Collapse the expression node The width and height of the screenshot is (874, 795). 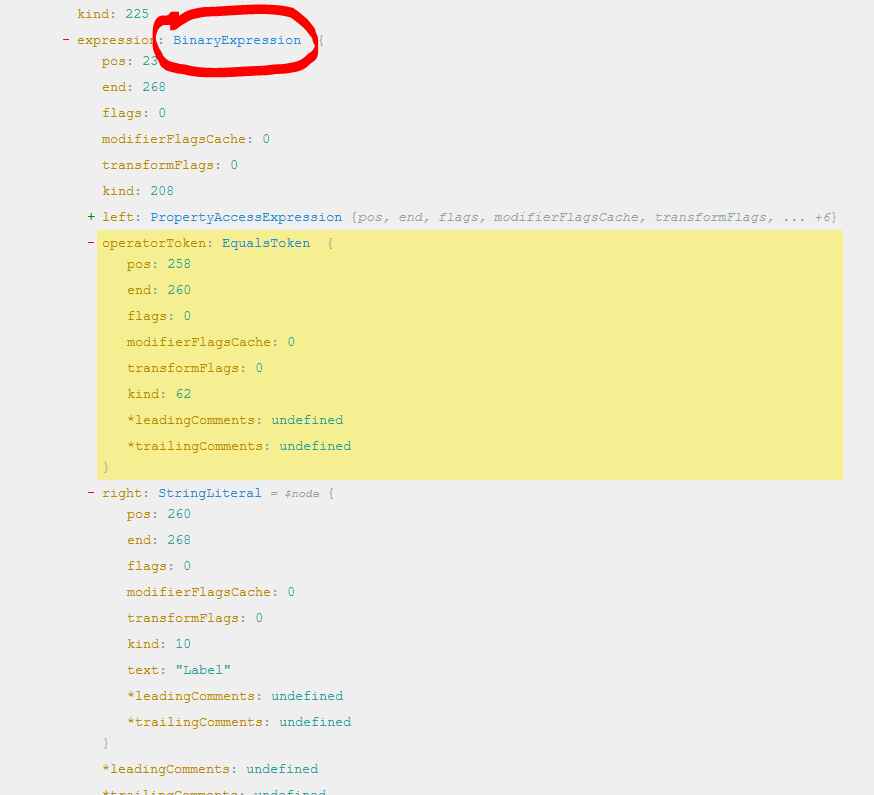click(66, 39)
